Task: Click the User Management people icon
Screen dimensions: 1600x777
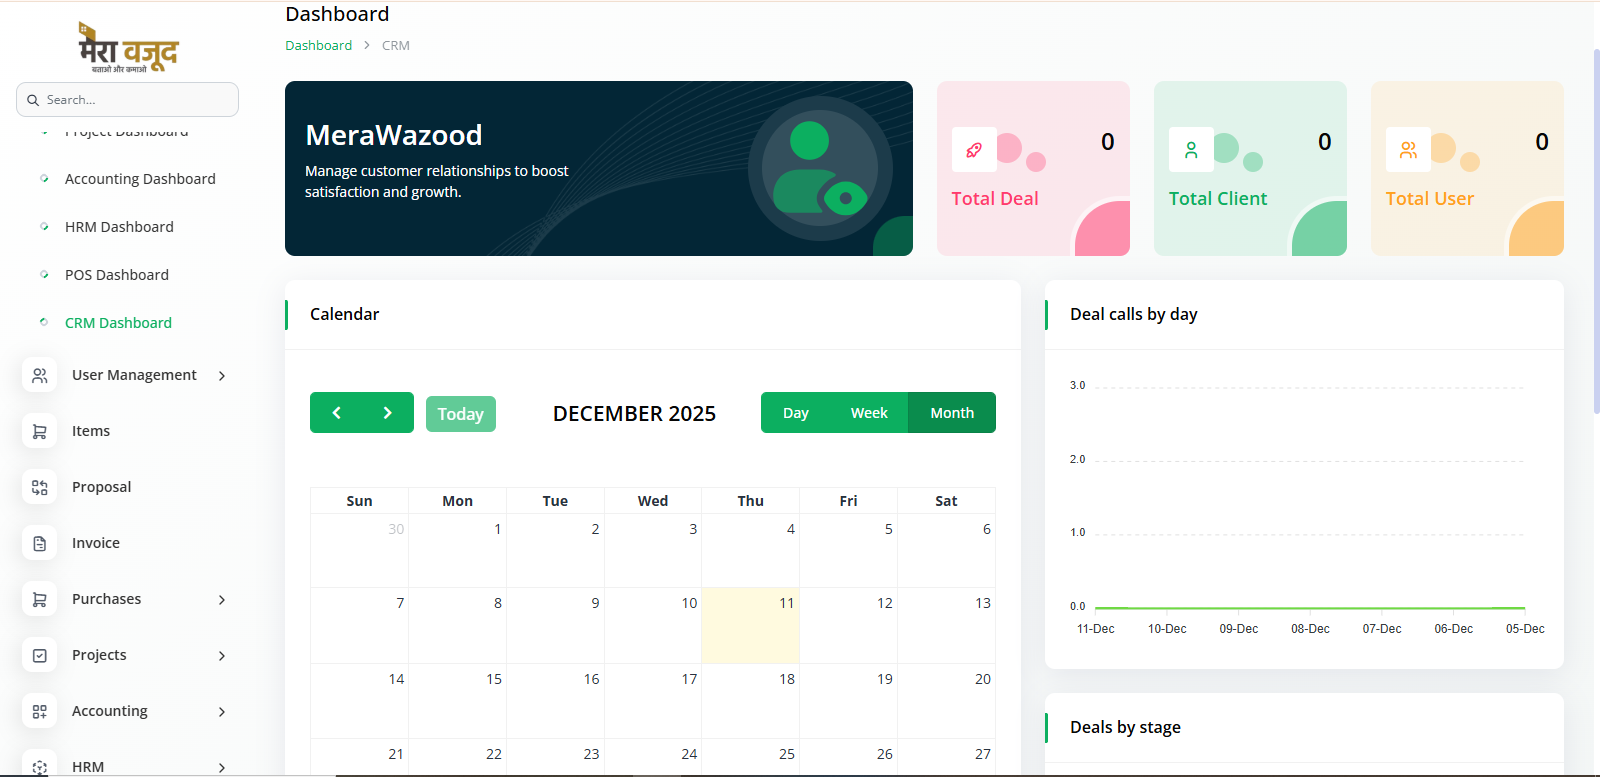Action: (x=39, y=375)
